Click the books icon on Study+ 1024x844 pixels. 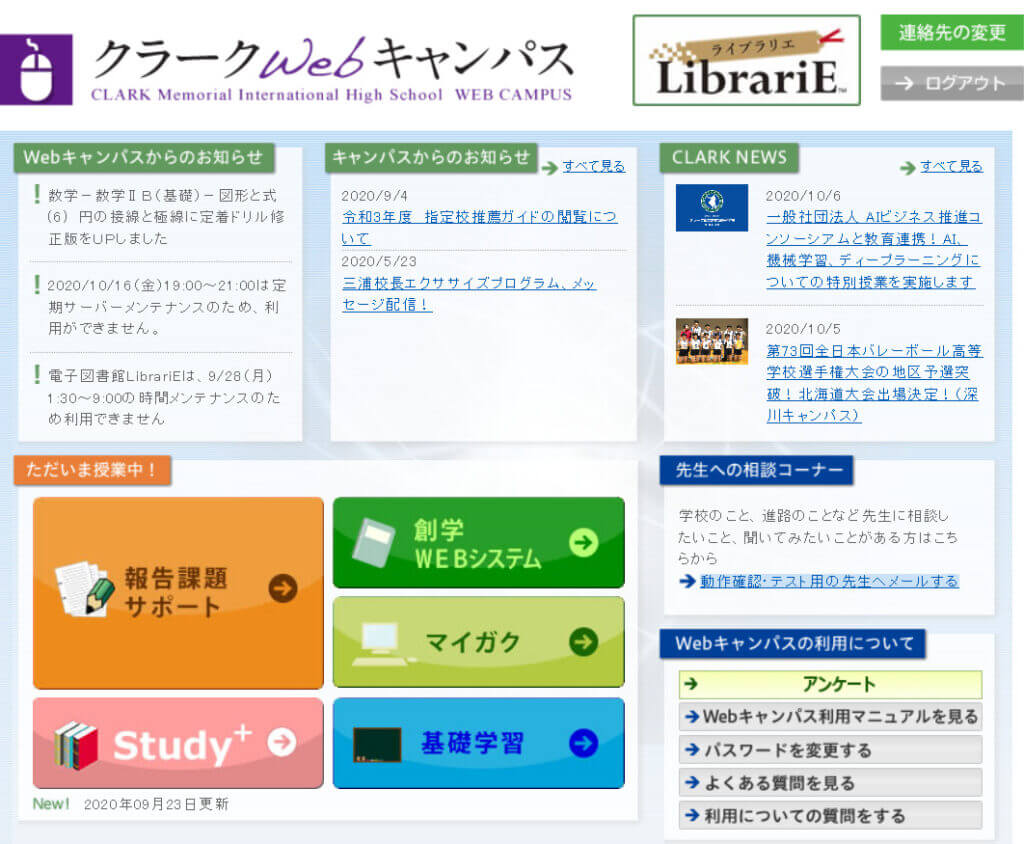(76, 745)
